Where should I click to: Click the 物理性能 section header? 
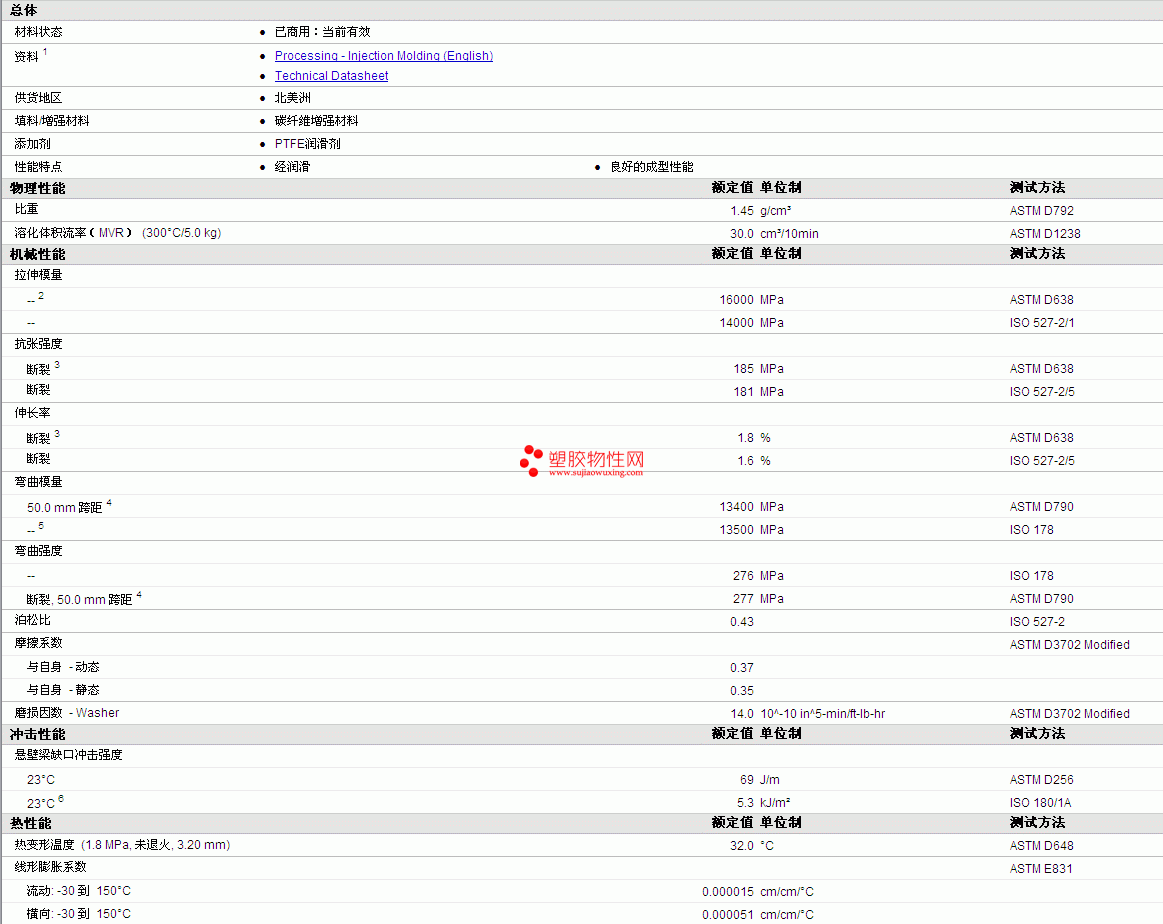[x=38, y=188]
